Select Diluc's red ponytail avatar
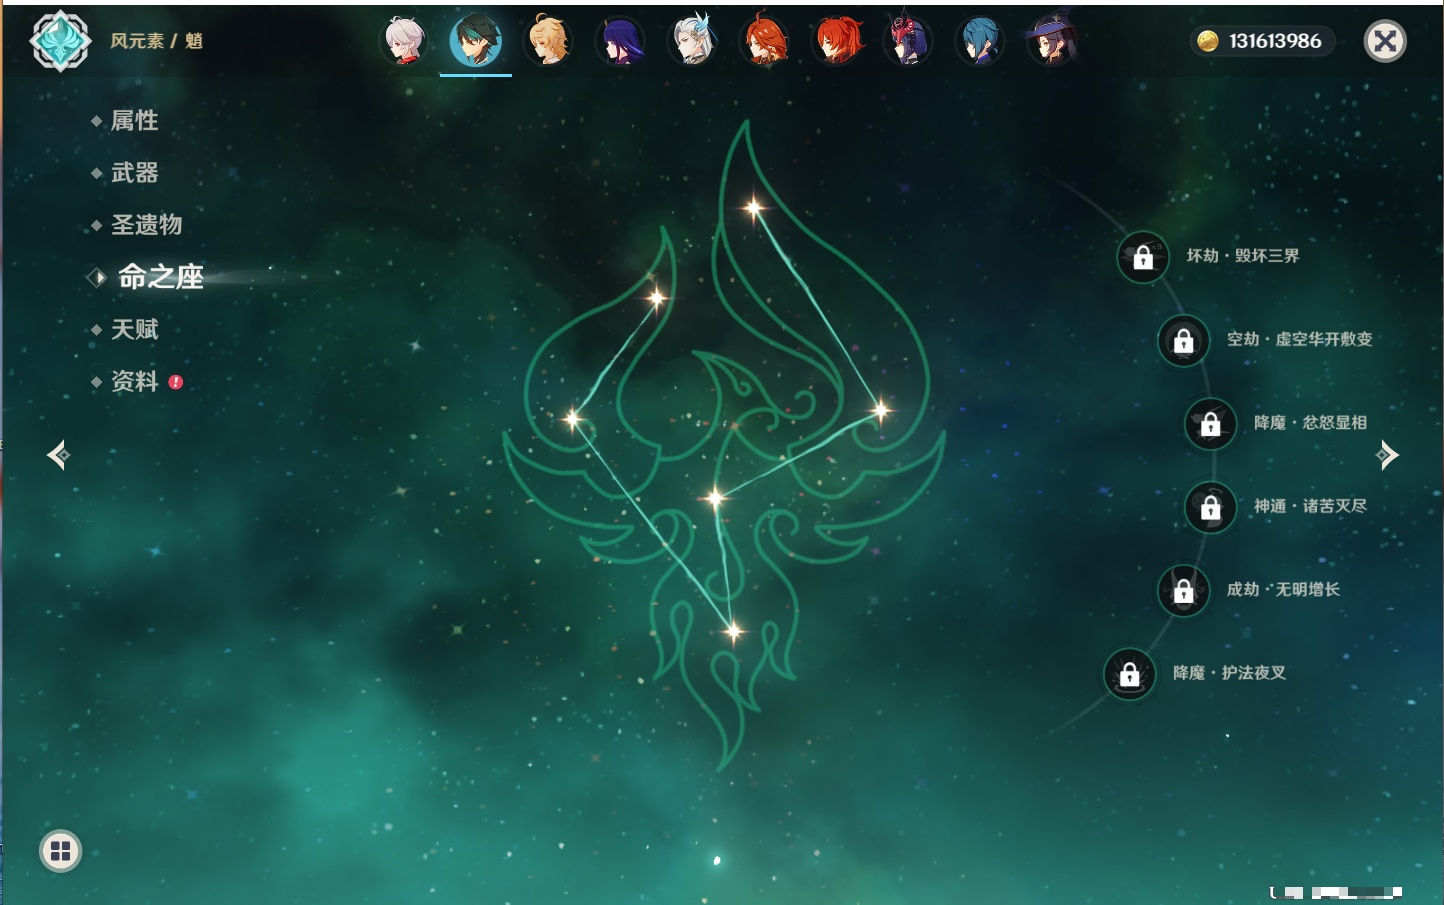This screenshot has height=905, width=1444. [837, 41]
